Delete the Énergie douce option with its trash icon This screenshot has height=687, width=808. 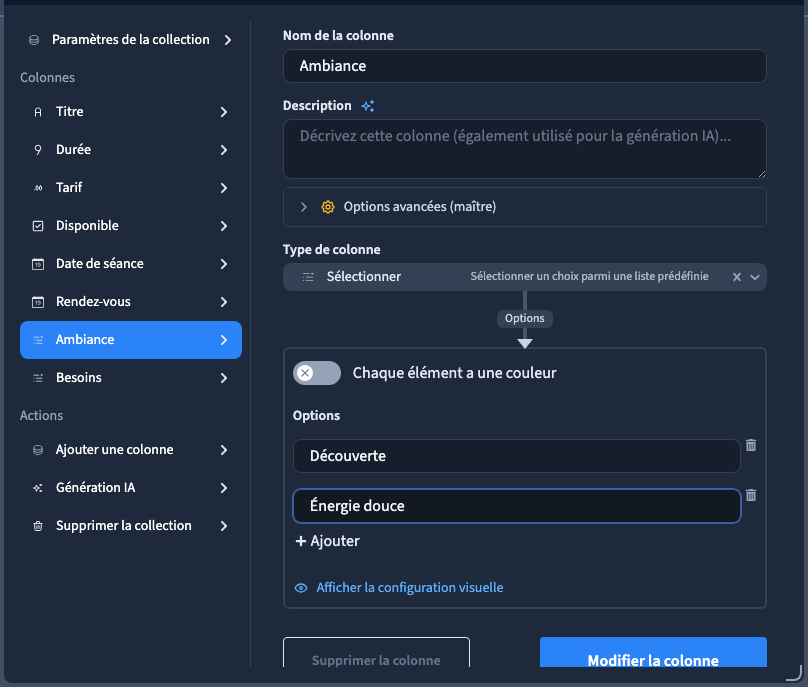751,495
